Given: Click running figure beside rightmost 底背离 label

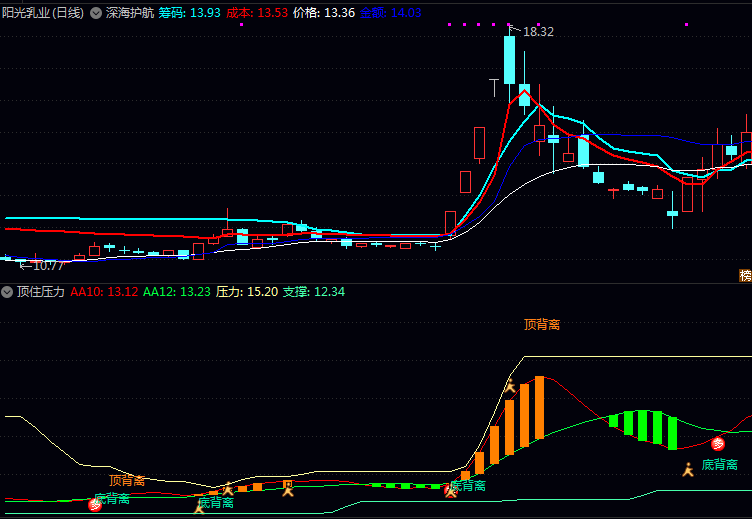Looking at the screenshot, I should coord(688,467).
